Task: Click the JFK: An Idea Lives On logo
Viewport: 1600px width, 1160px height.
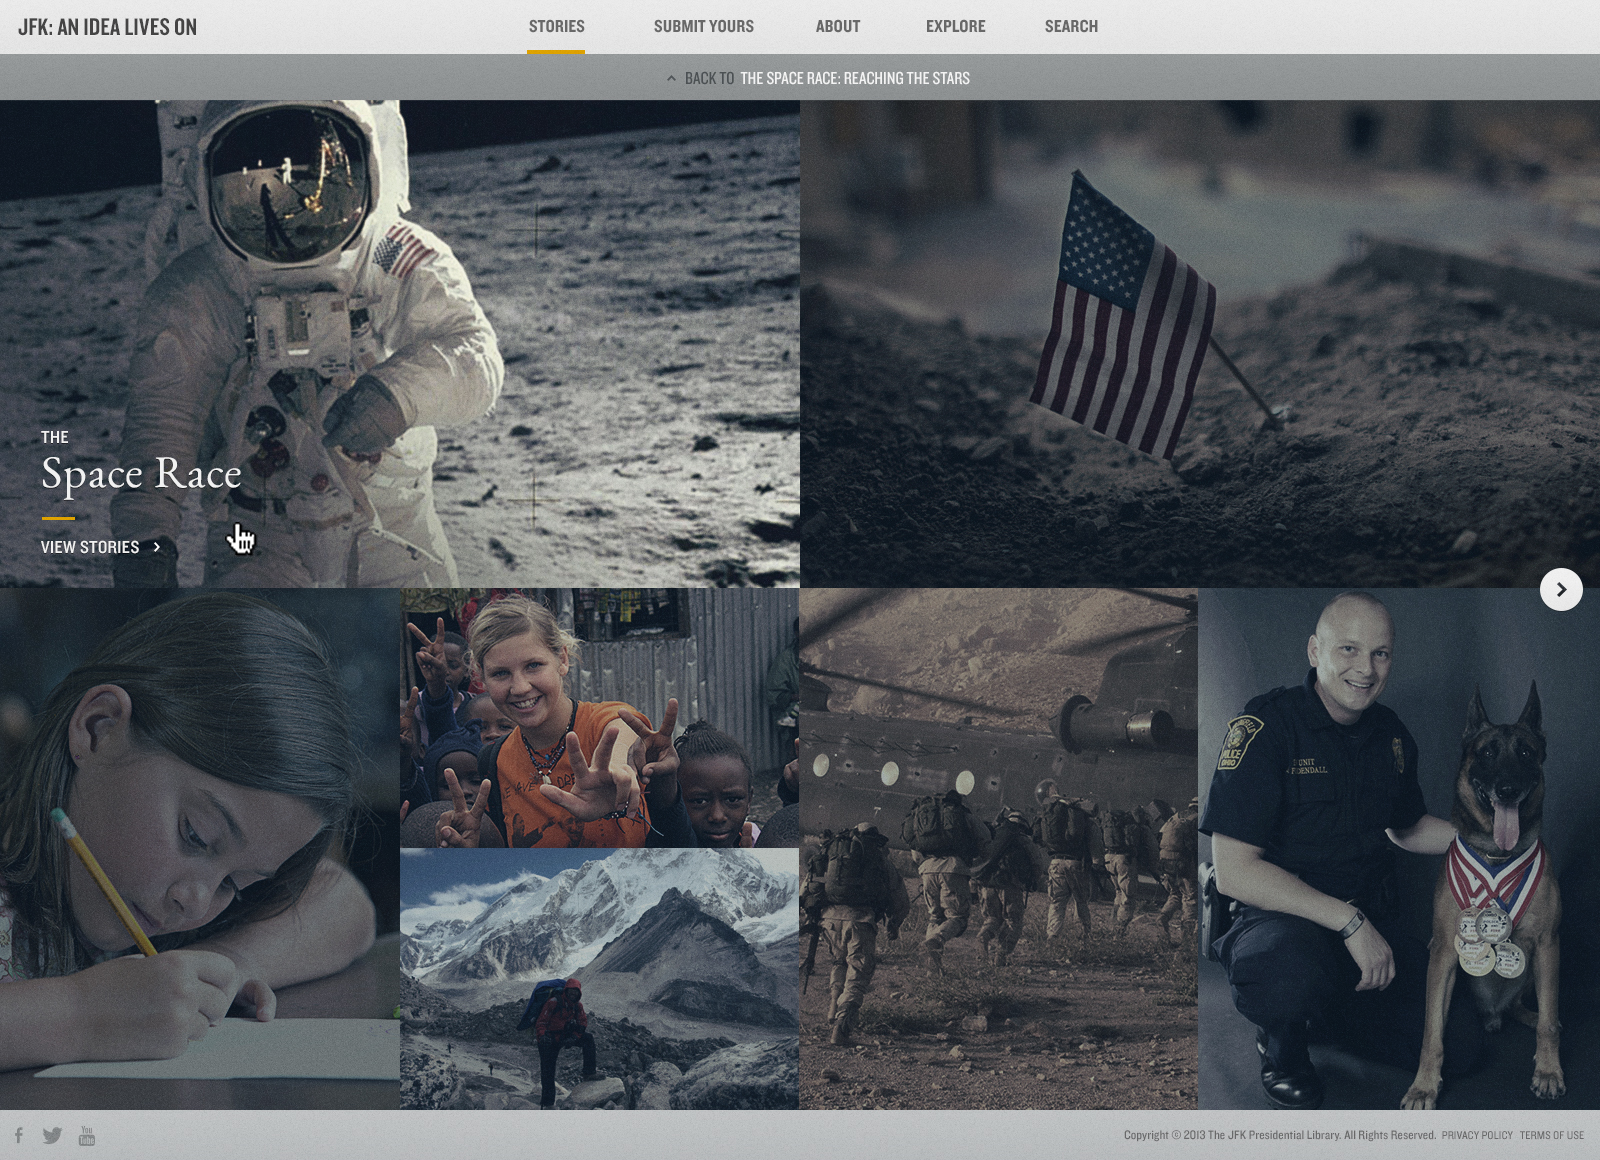Action: (107, 27)
